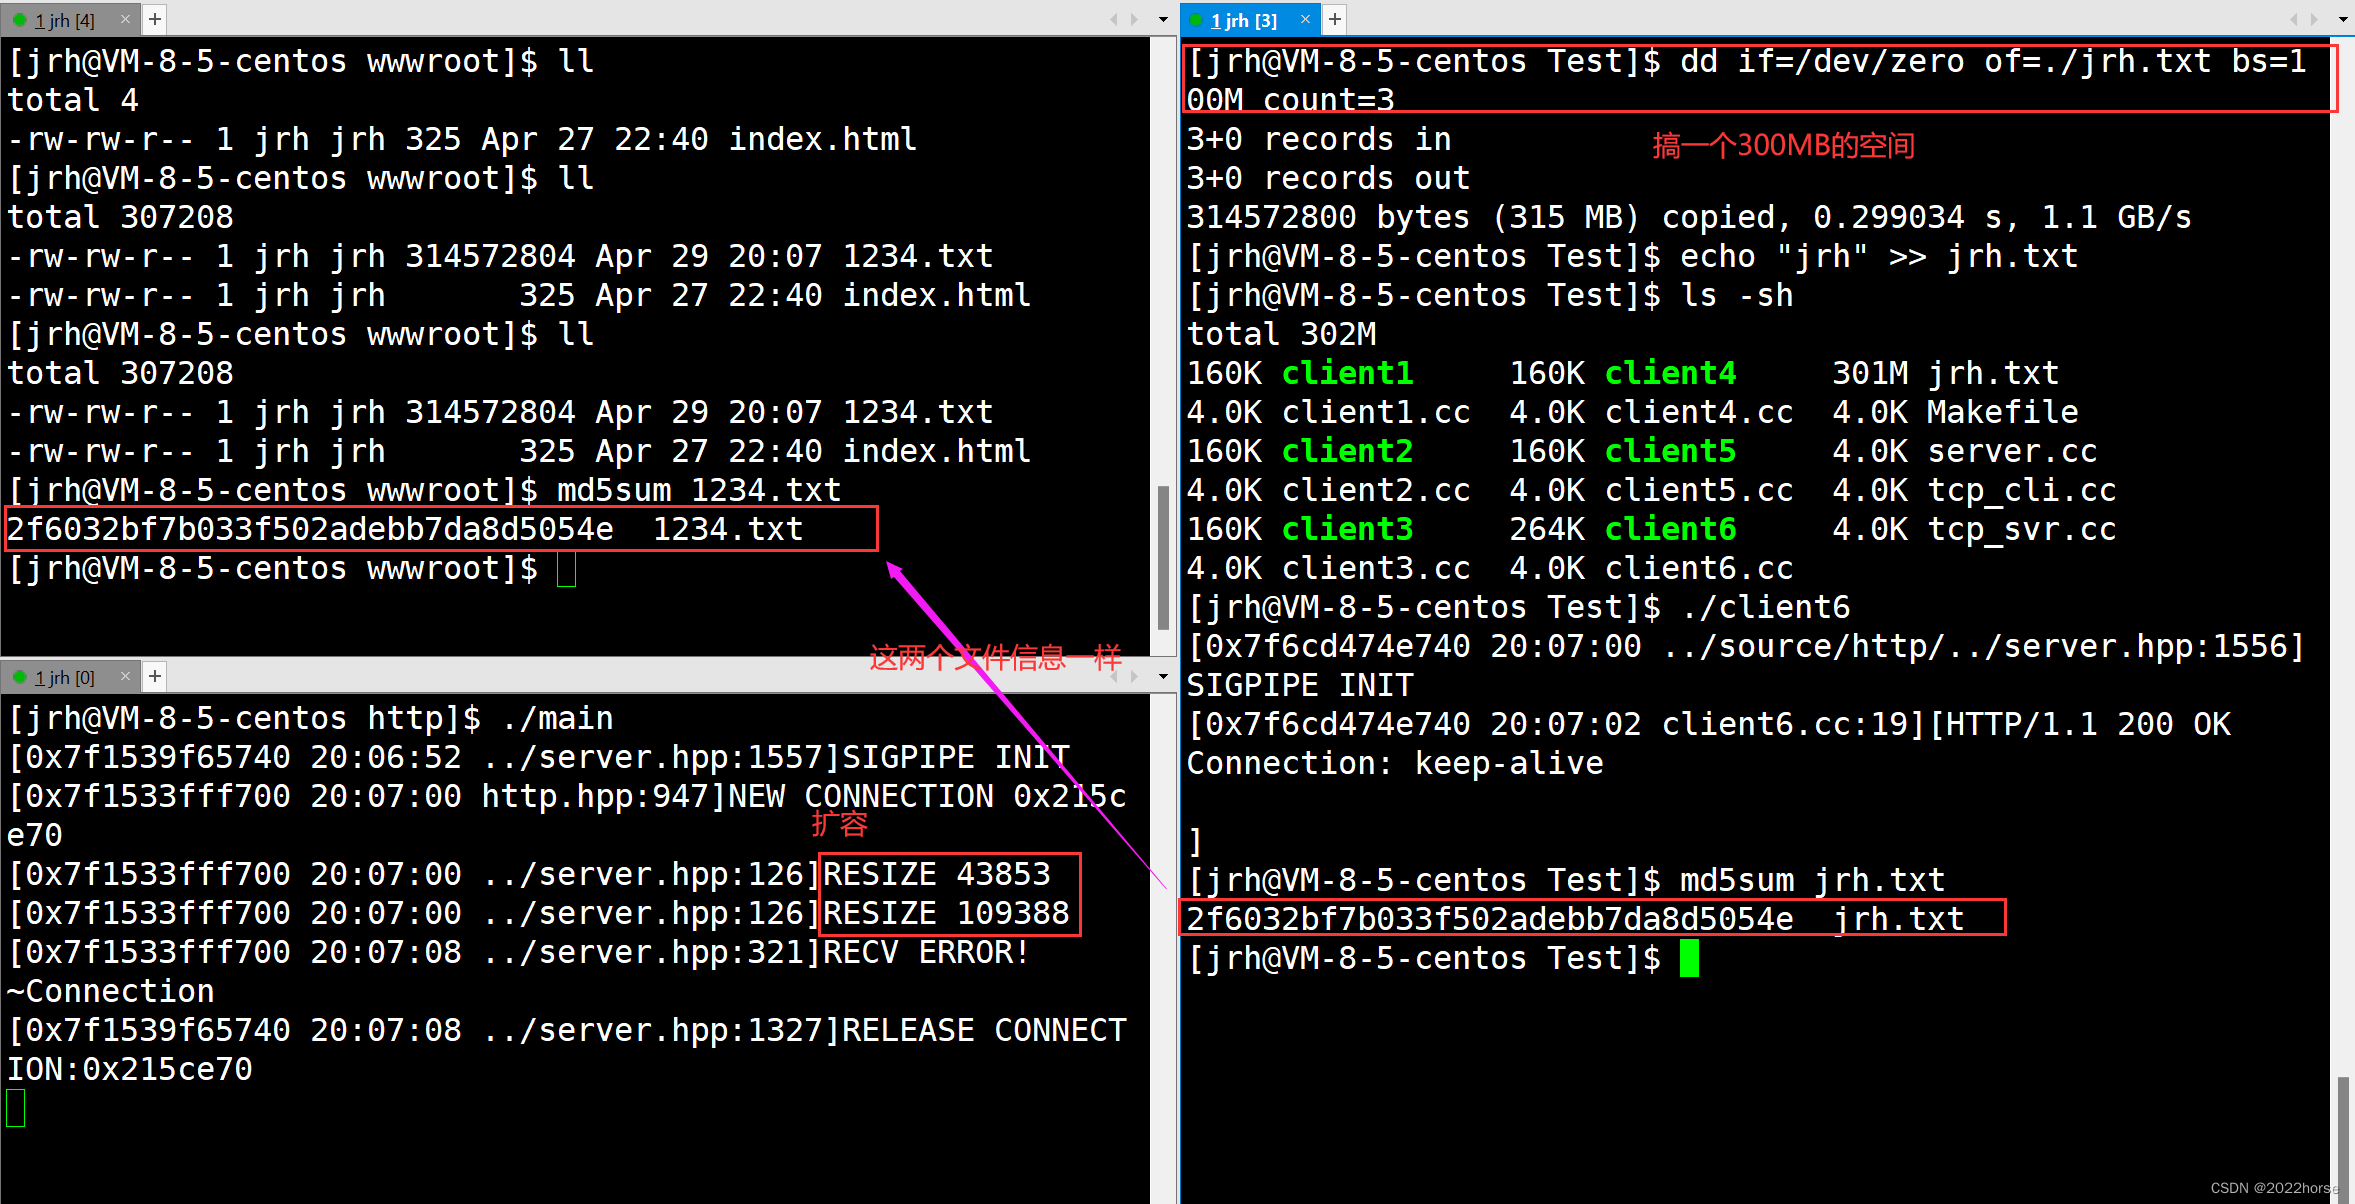The image size is (2355, 1204).
Task: Click the 'md5sum jrh.txt' command text
Action: 1812,880
